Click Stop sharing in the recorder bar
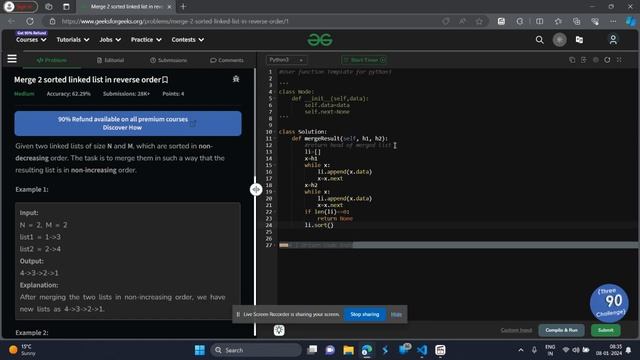Screen dimensions: 640x360 [364, 314]
